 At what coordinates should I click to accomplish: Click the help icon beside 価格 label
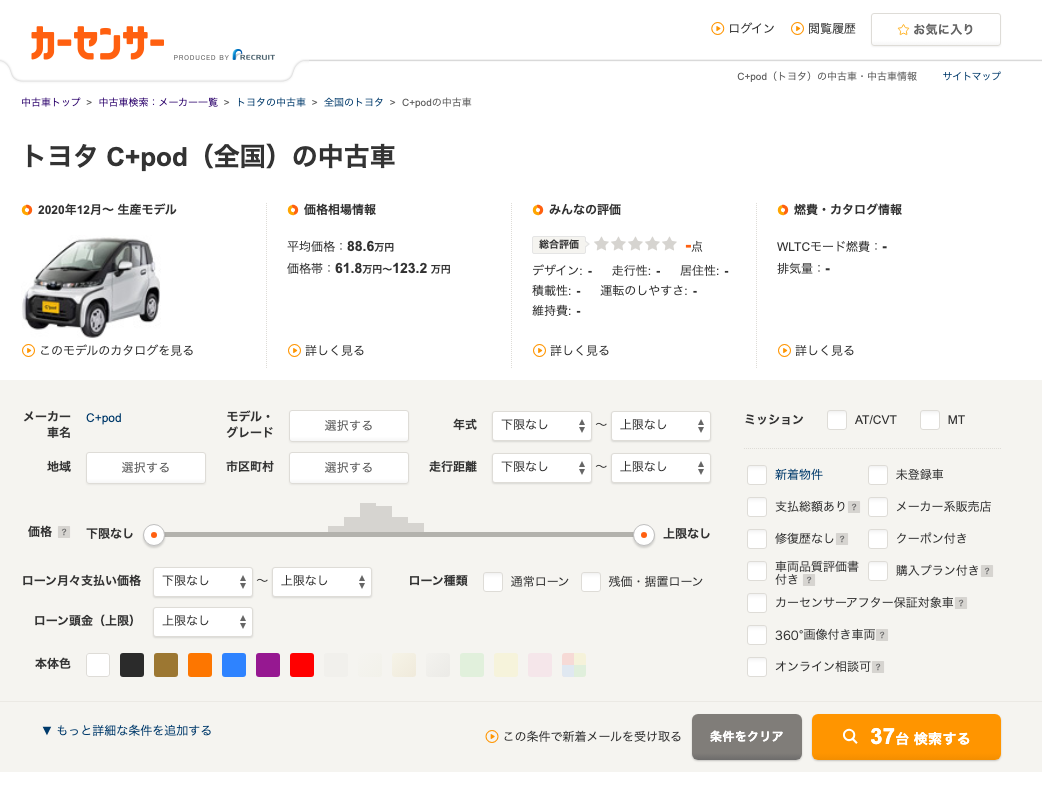coord(64,532)
